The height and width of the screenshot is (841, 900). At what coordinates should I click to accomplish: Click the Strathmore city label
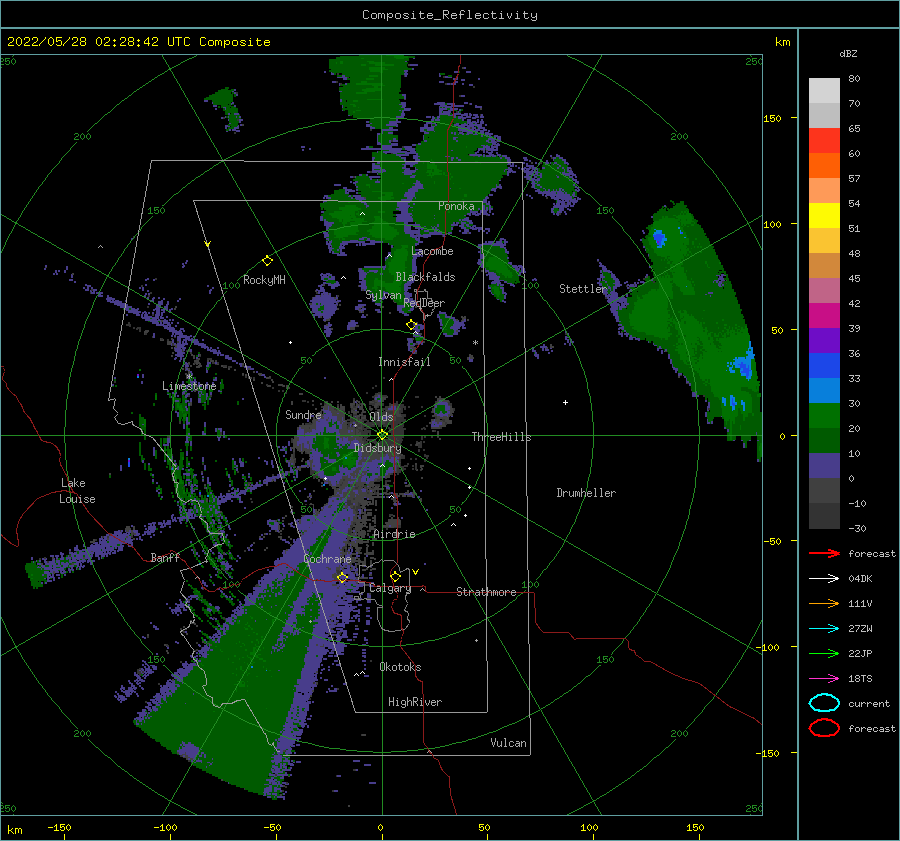click(x=486, y=592)
